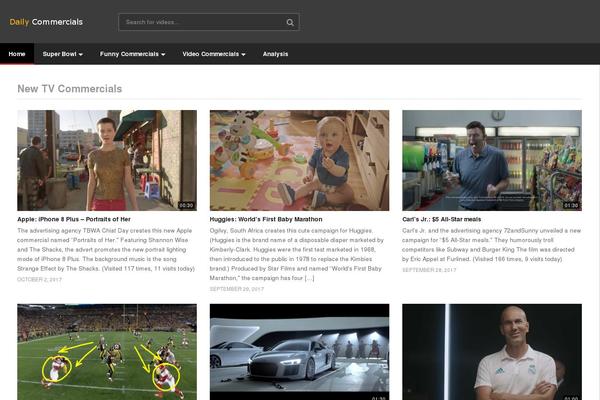Viewport: 600px width, 400px height.
Task: Click the date 'October 2, 2017'
Action: point(39,279)
